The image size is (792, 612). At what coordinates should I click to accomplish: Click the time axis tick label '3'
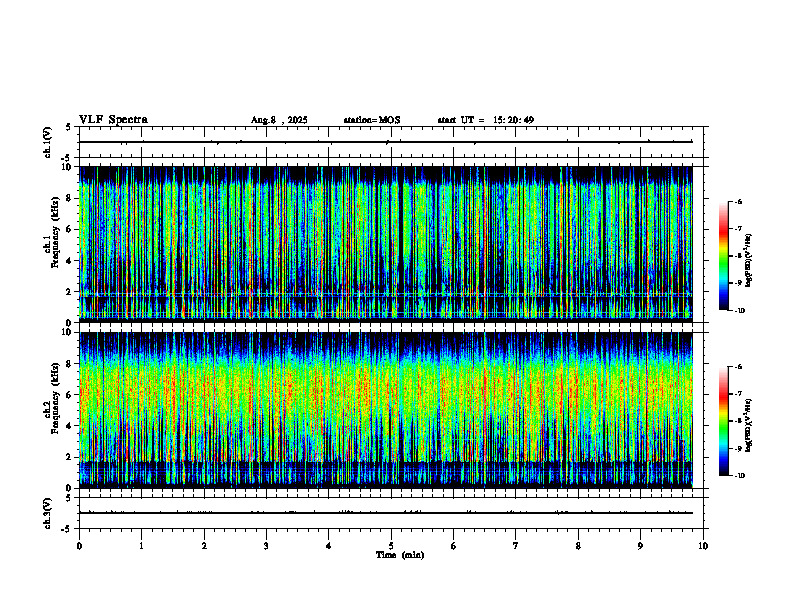pyautogui.click(x=266, y=546)
